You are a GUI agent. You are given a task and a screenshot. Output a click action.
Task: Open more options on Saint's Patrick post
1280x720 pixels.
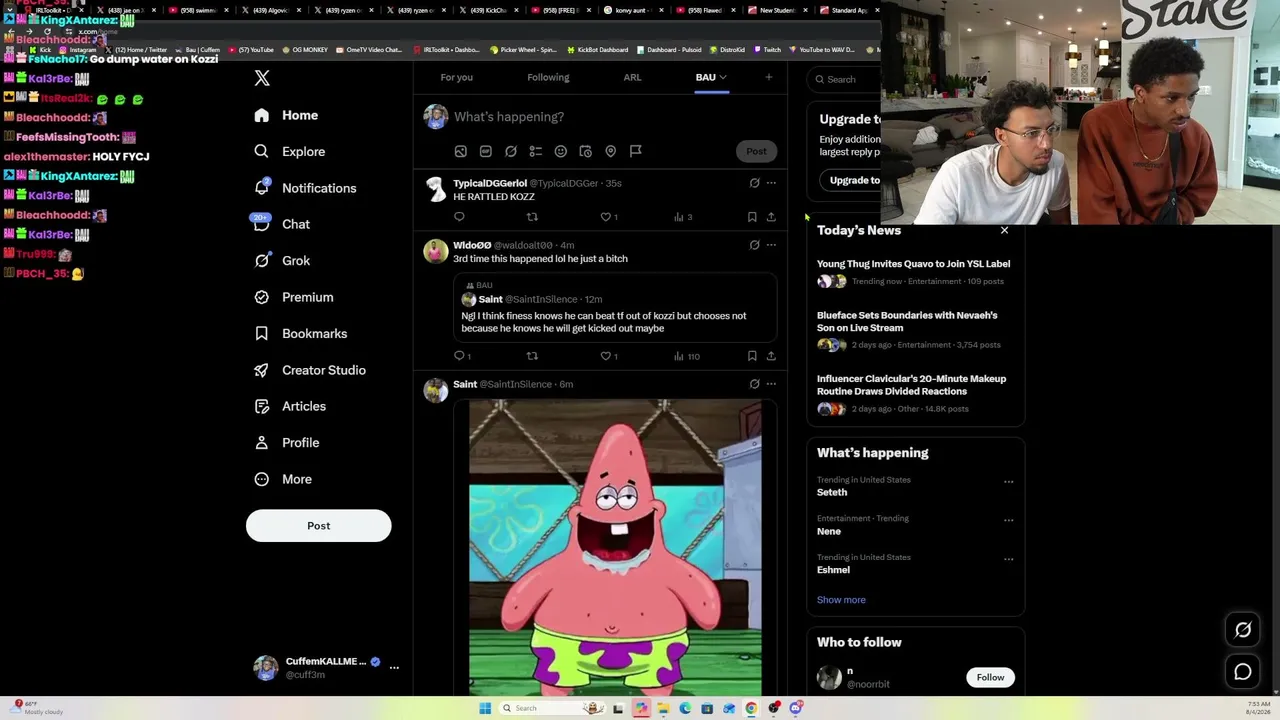tap(771, 384)
